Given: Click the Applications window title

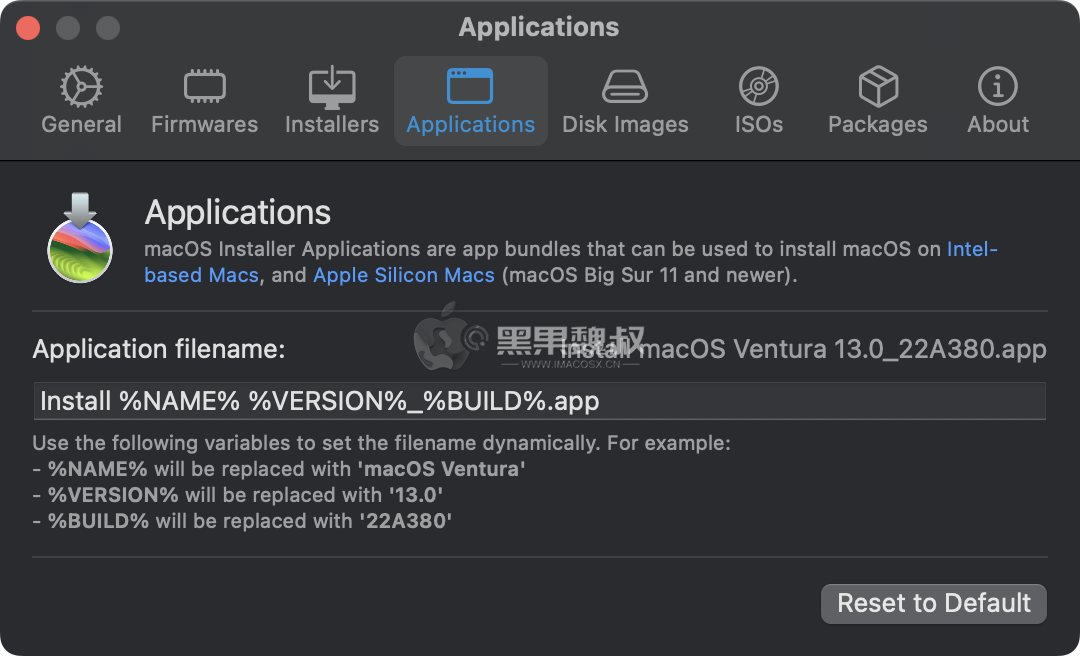Looking at the screenshot, I should [x=539, y=27].
